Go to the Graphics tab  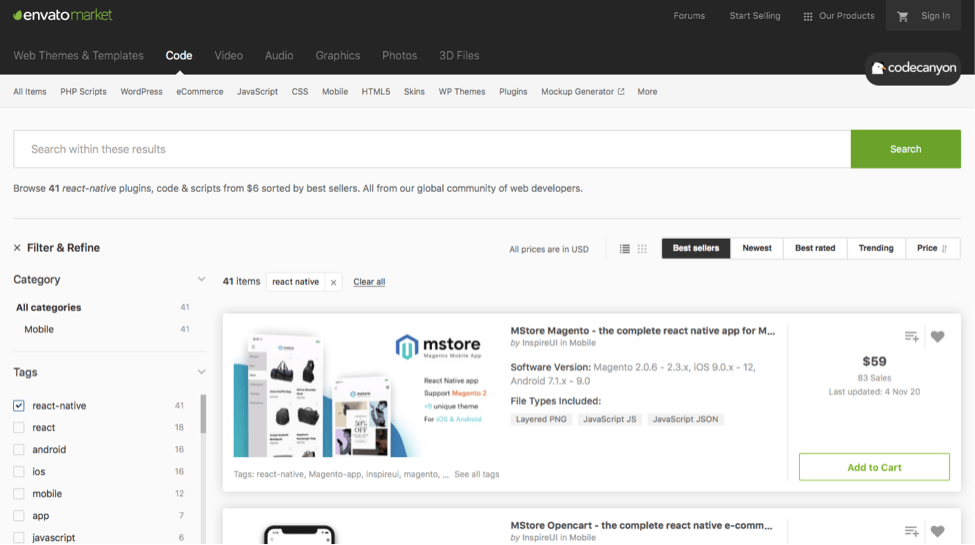(x=338, y=55)
